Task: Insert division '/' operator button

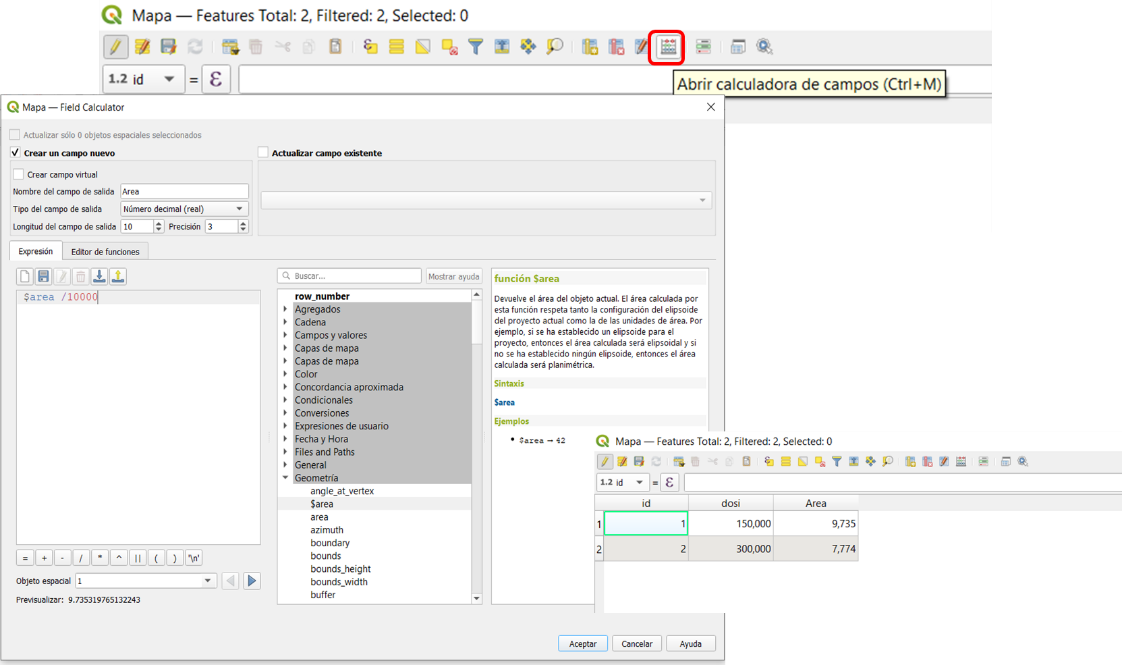Action: point(81,558)
